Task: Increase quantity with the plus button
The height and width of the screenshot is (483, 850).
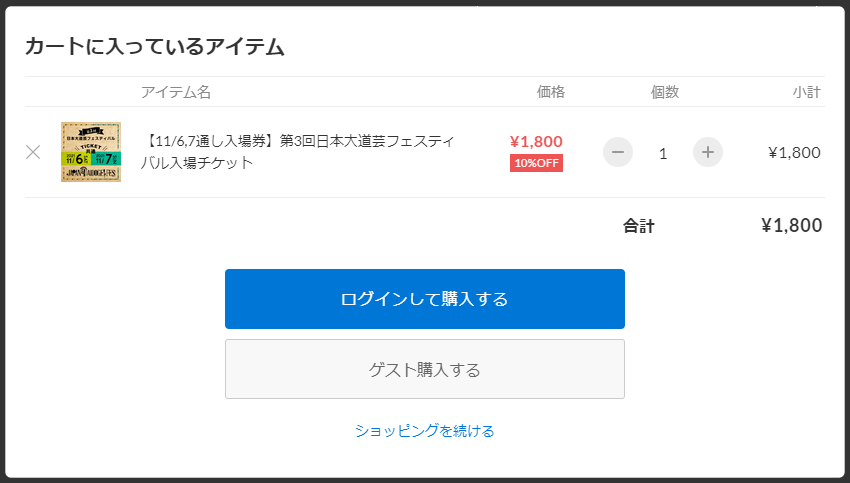Action: tap(707, 152)
